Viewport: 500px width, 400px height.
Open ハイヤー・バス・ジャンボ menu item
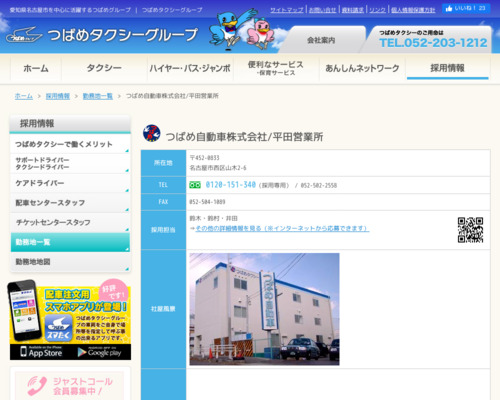(x=190, y=69)
